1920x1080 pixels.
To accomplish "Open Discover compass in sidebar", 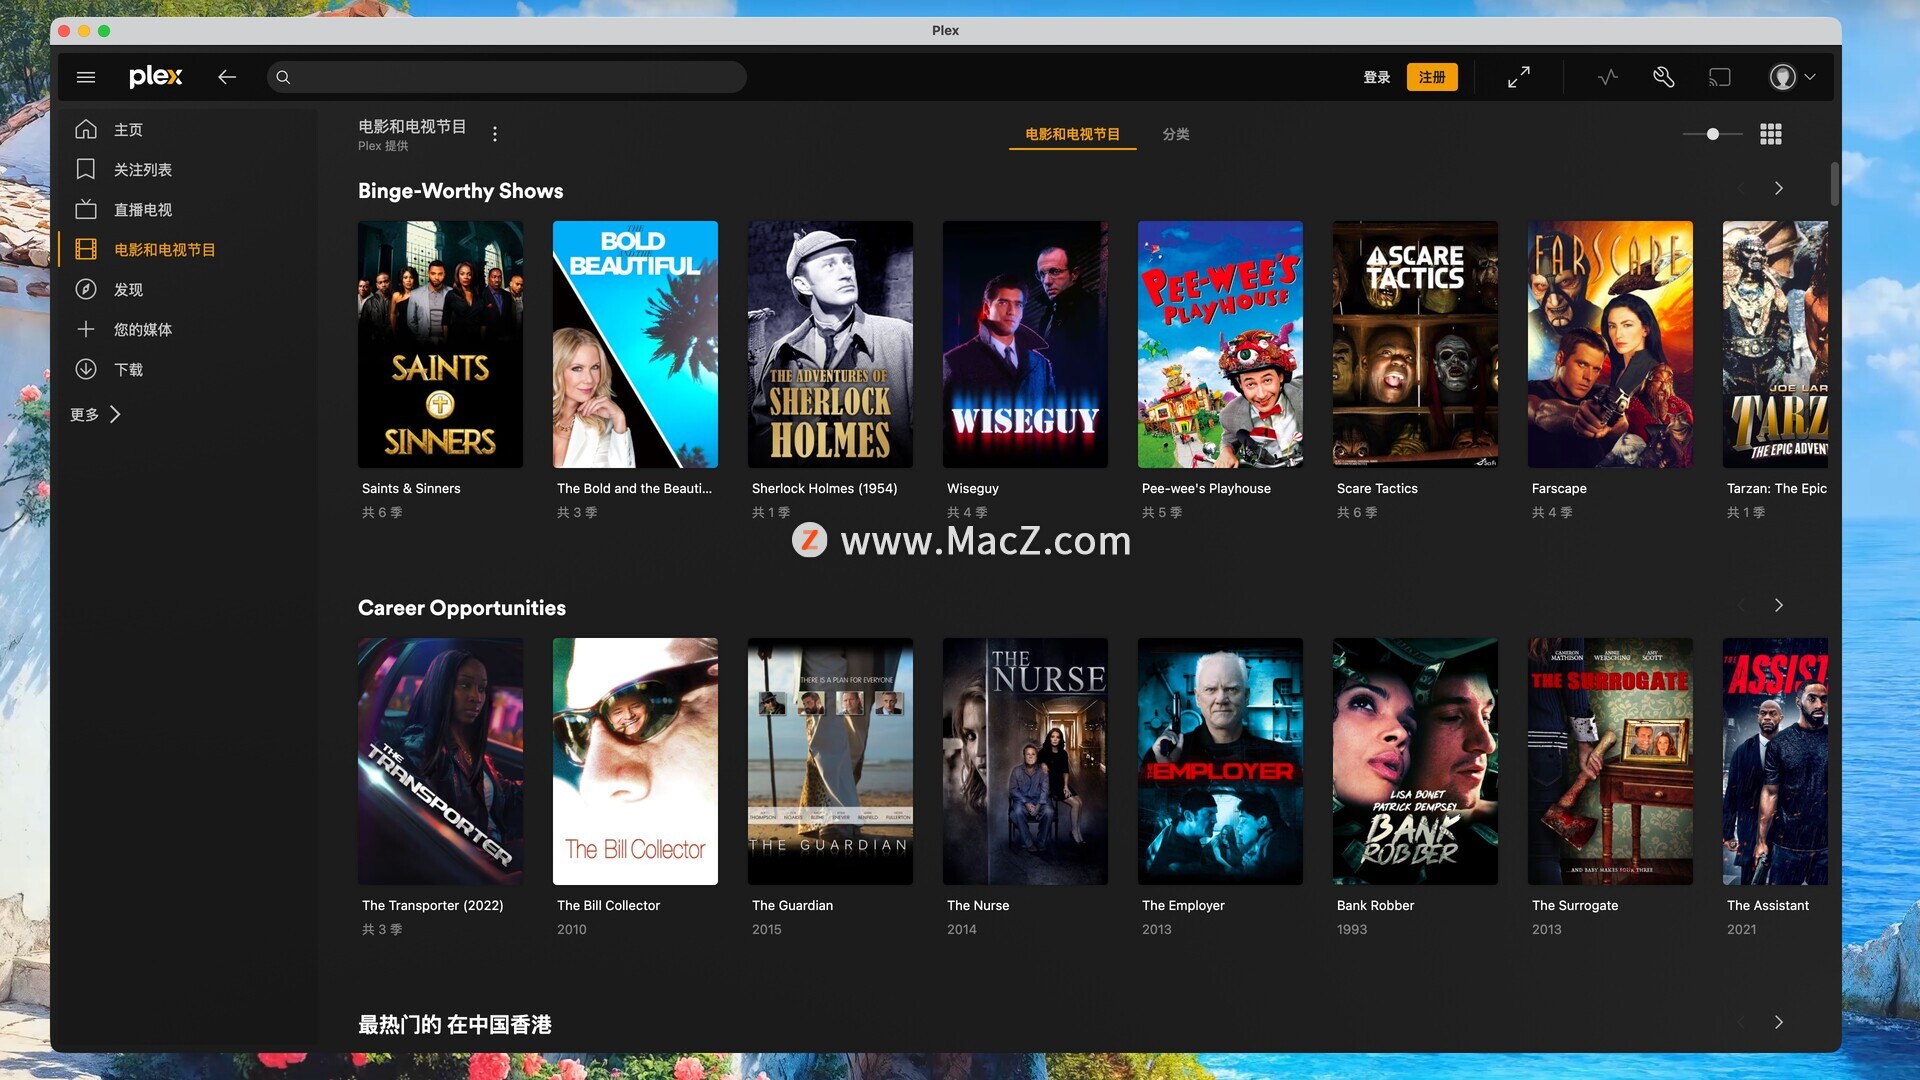I will point(128,290).
